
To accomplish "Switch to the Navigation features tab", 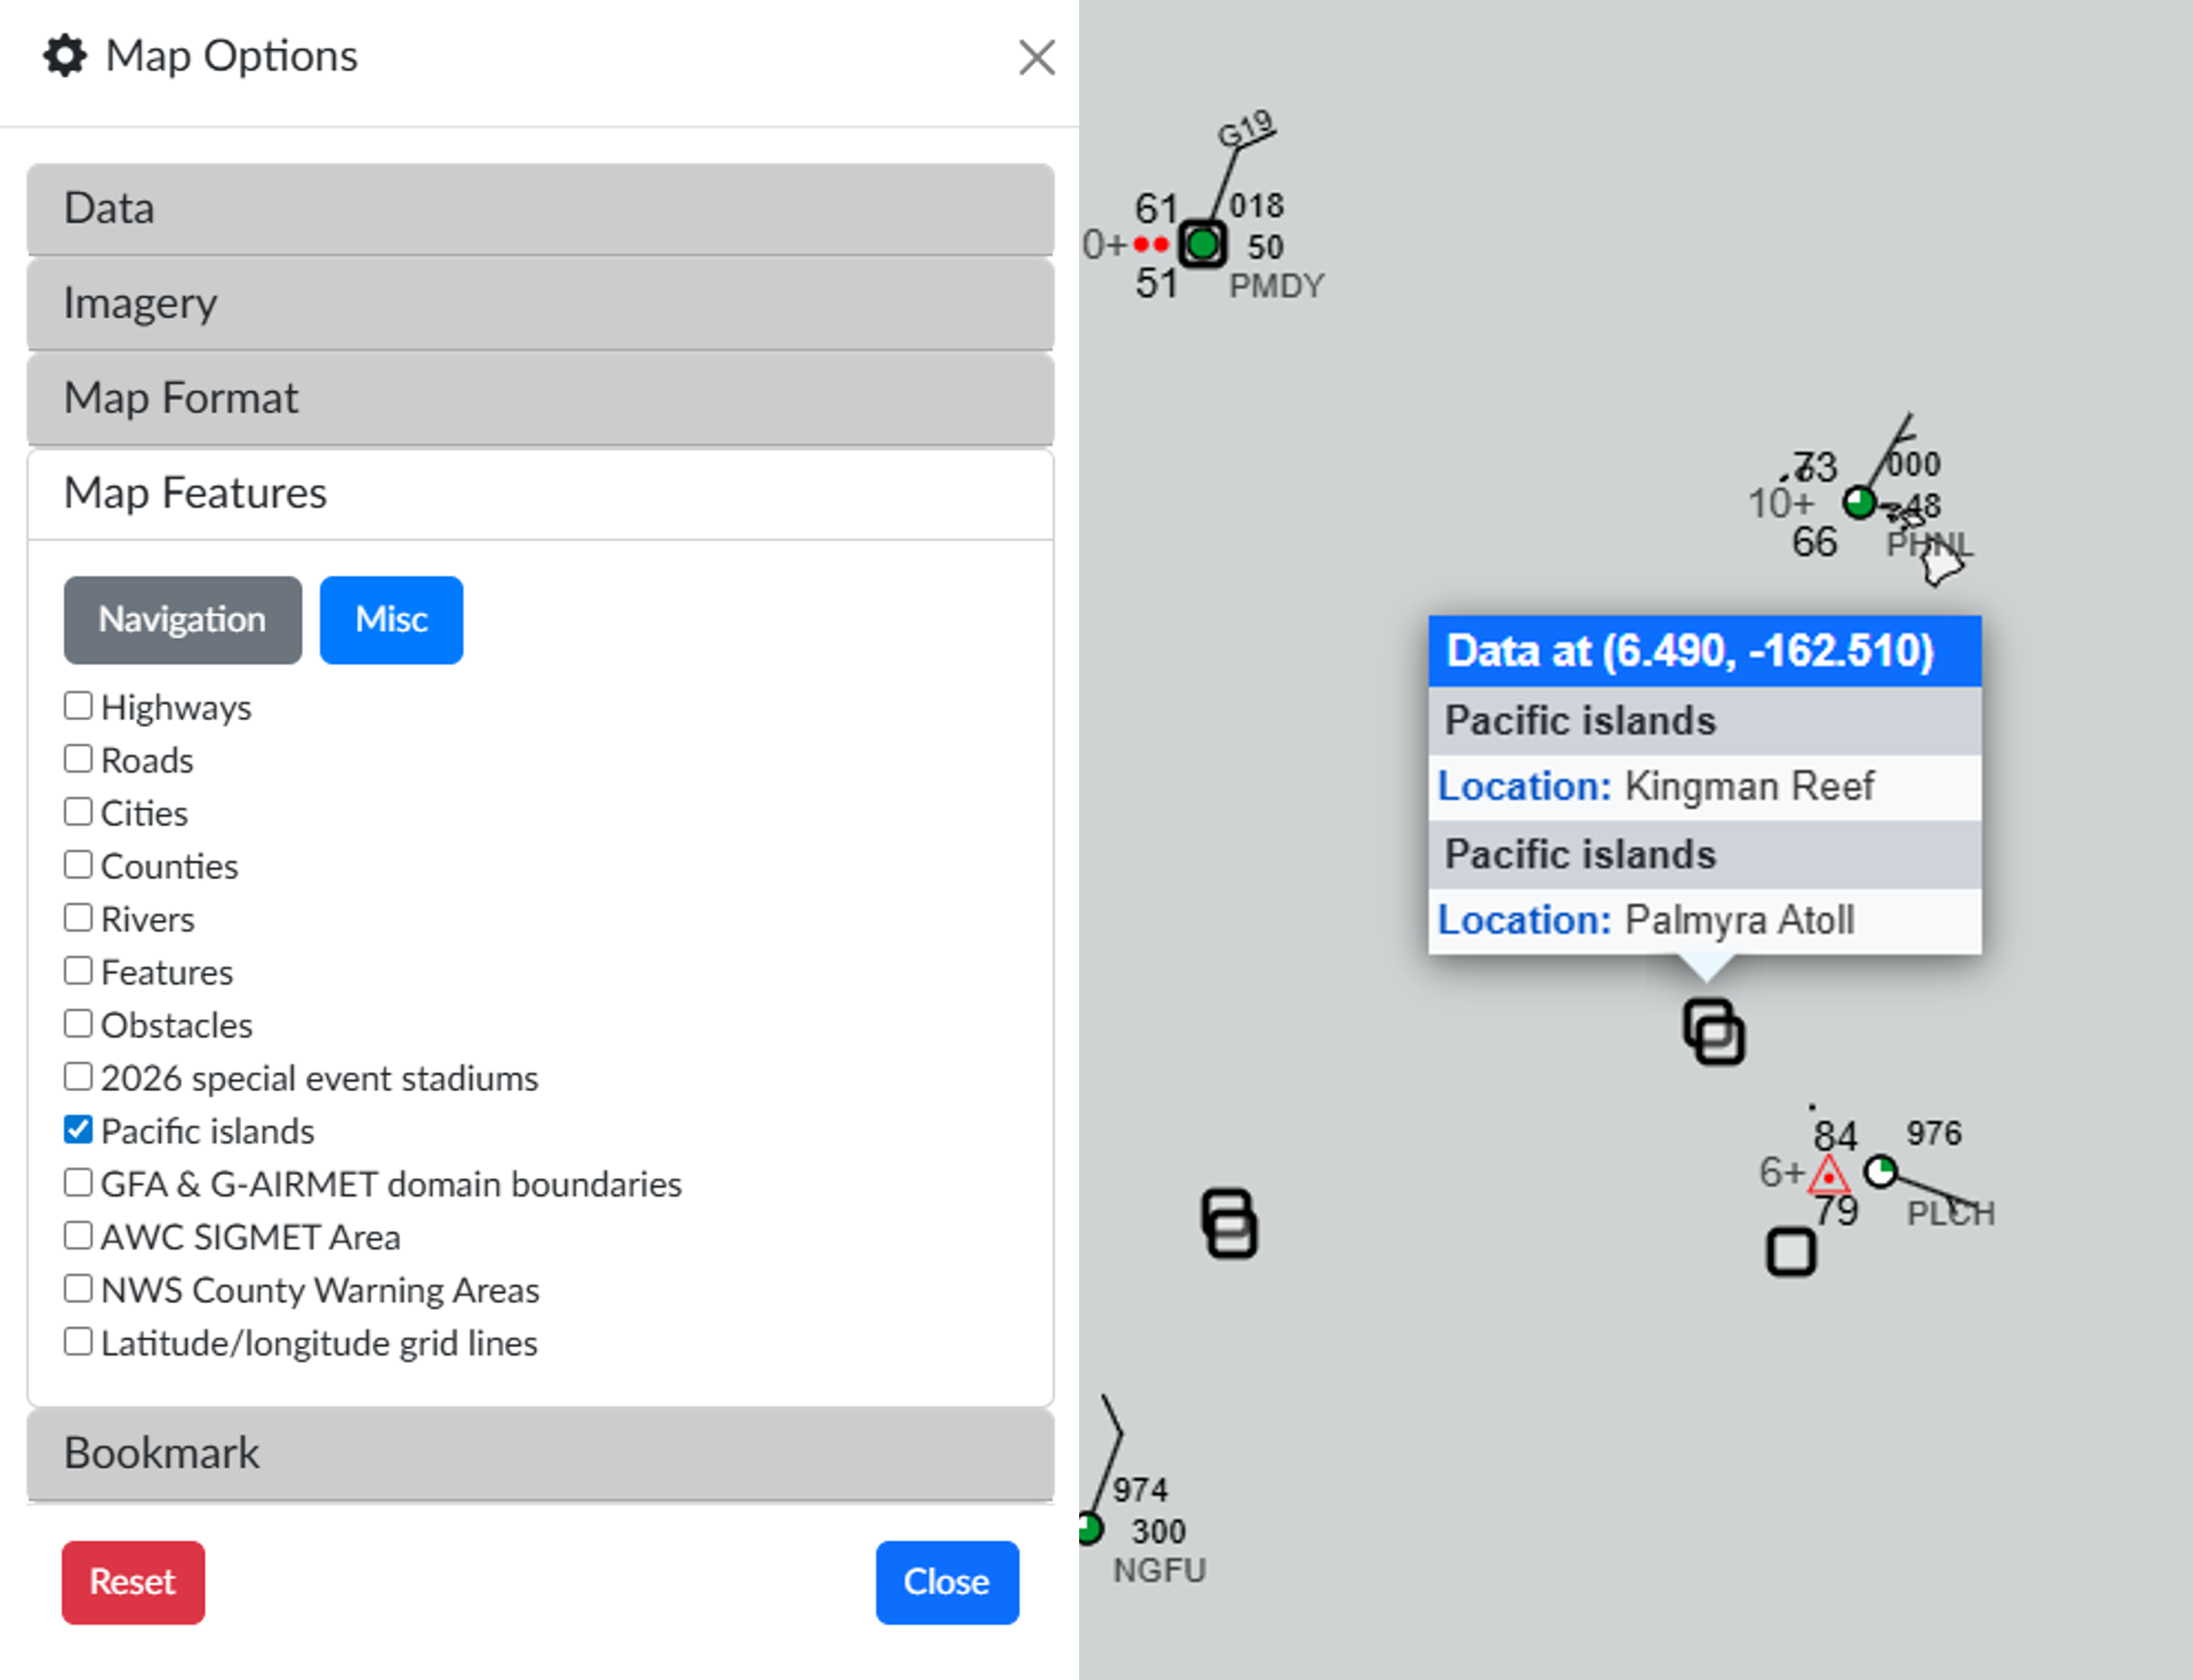I will (182, 620).
